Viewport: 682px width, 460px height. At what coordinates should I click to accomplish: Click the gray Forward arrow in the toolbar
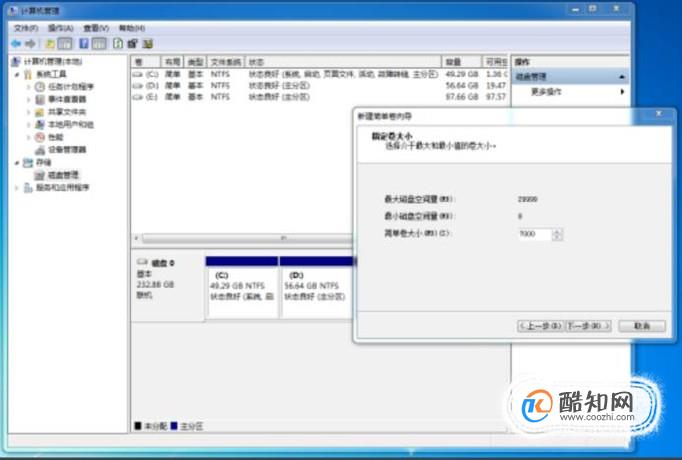pyautogui.click(x=30, y=43)
